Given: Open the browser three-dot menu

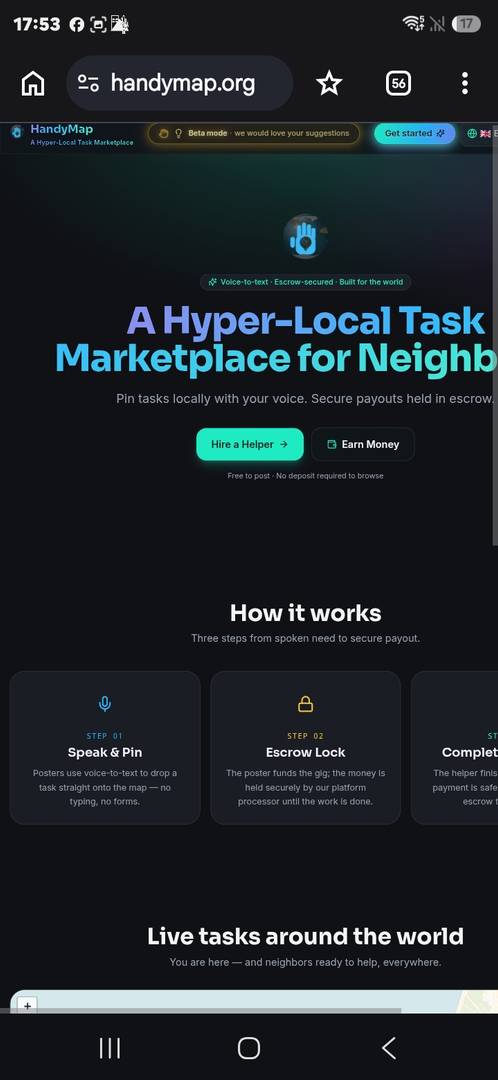Looking at the screenshot, I should (465, 83).
